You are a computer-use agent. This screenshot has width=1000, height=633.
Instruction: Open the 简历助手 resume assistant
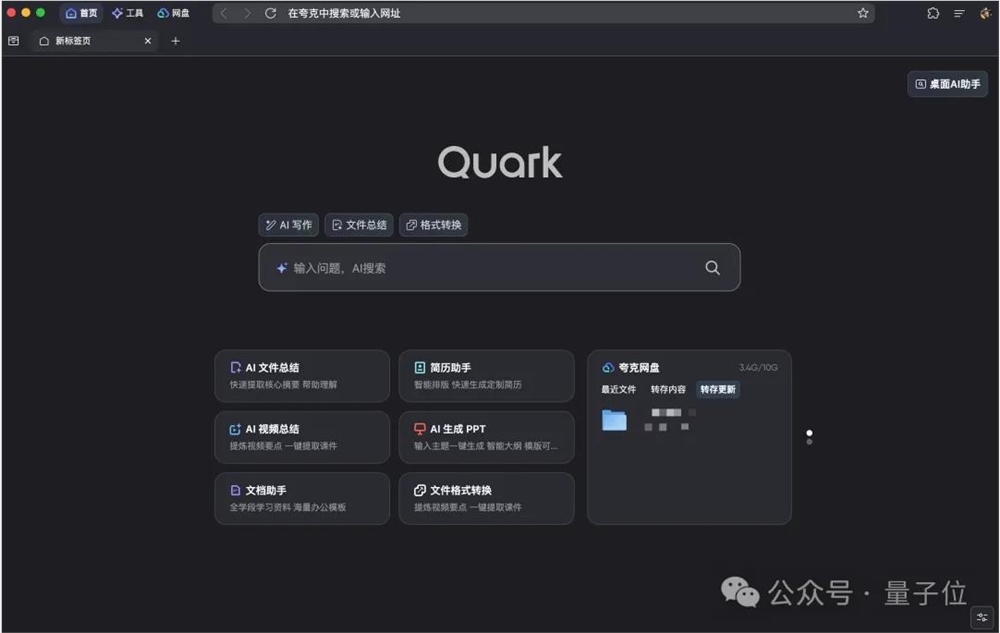pos(486,376)
